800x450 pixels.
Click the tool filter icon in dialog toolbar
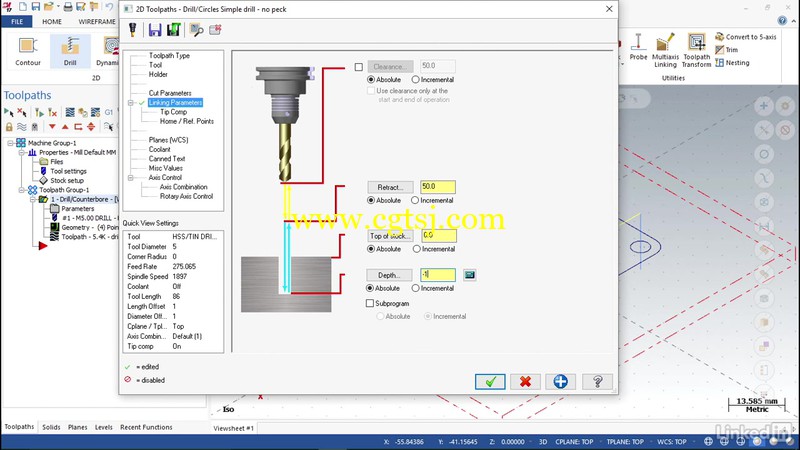coord(133,30)
